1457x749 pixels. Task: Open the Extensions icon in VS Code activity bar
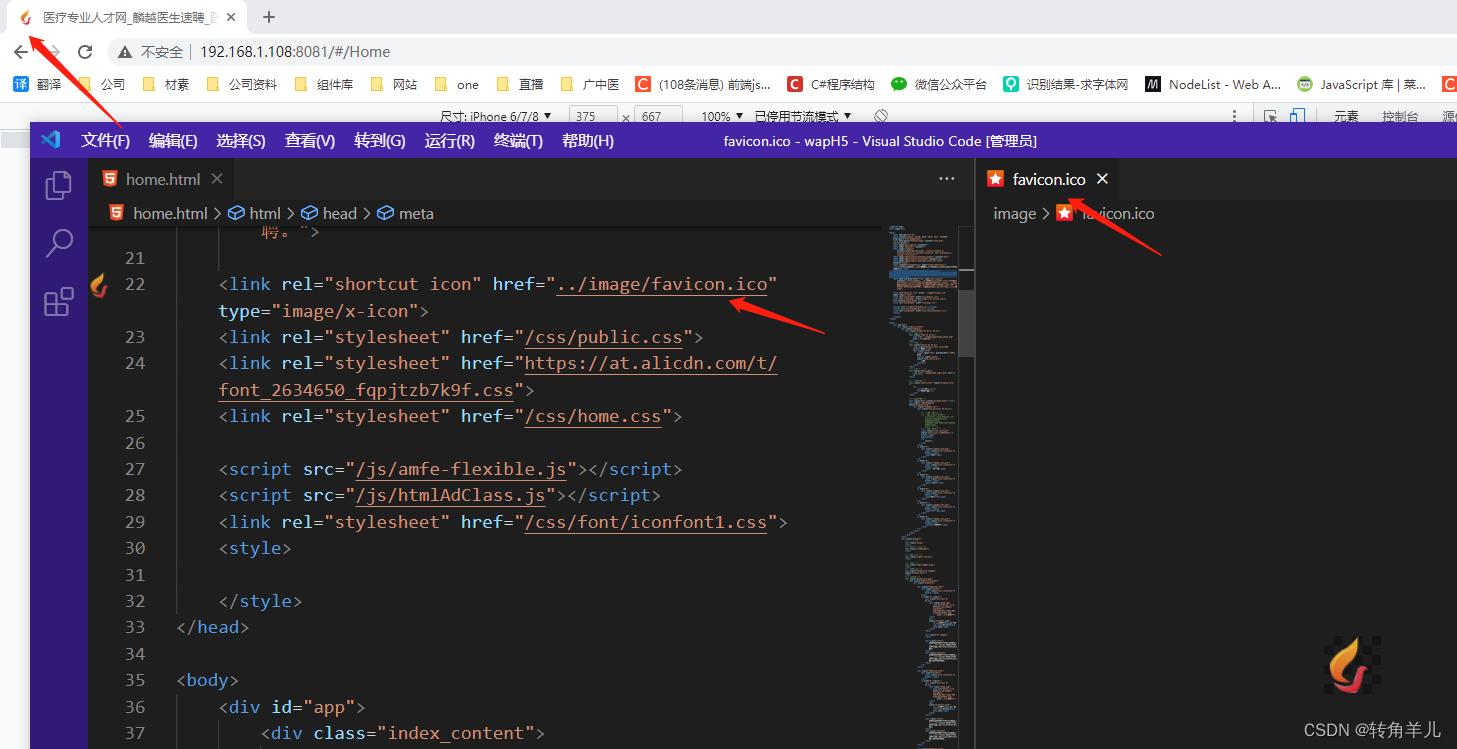(59, 301)
